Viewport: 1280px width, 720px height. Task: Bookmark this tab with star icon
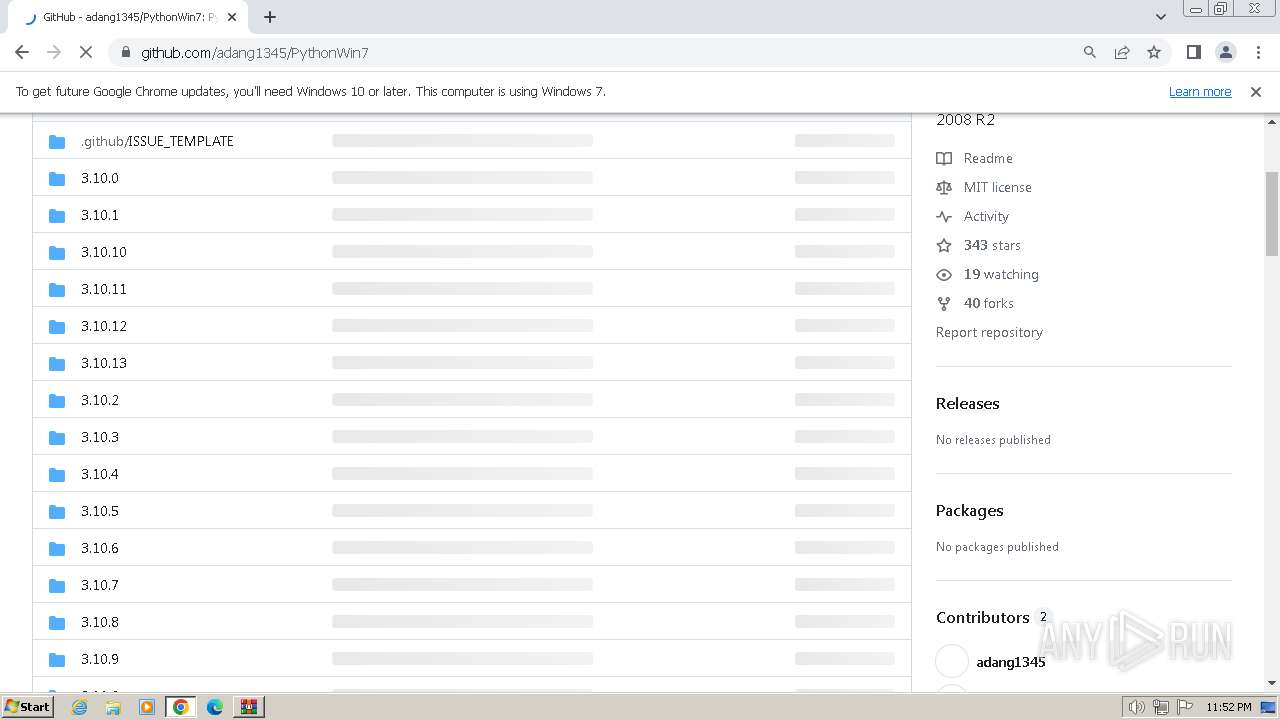(1154, 52)
